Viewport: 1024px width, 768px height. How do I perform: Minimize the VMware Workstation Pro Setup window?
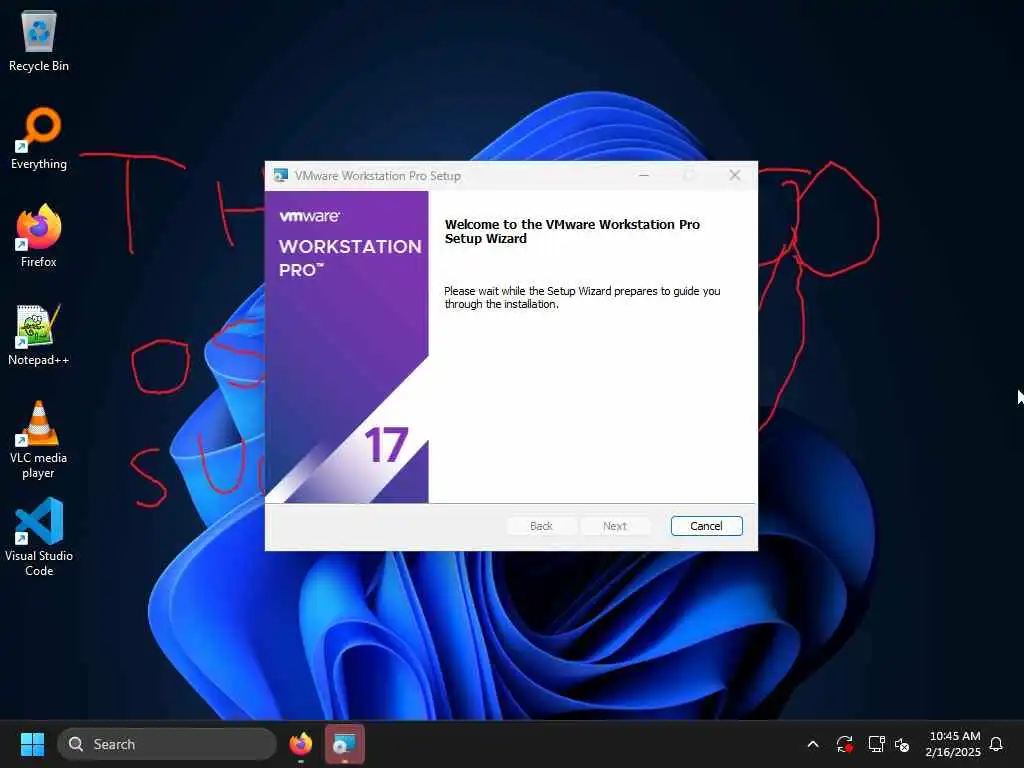(x=644, y=175)
